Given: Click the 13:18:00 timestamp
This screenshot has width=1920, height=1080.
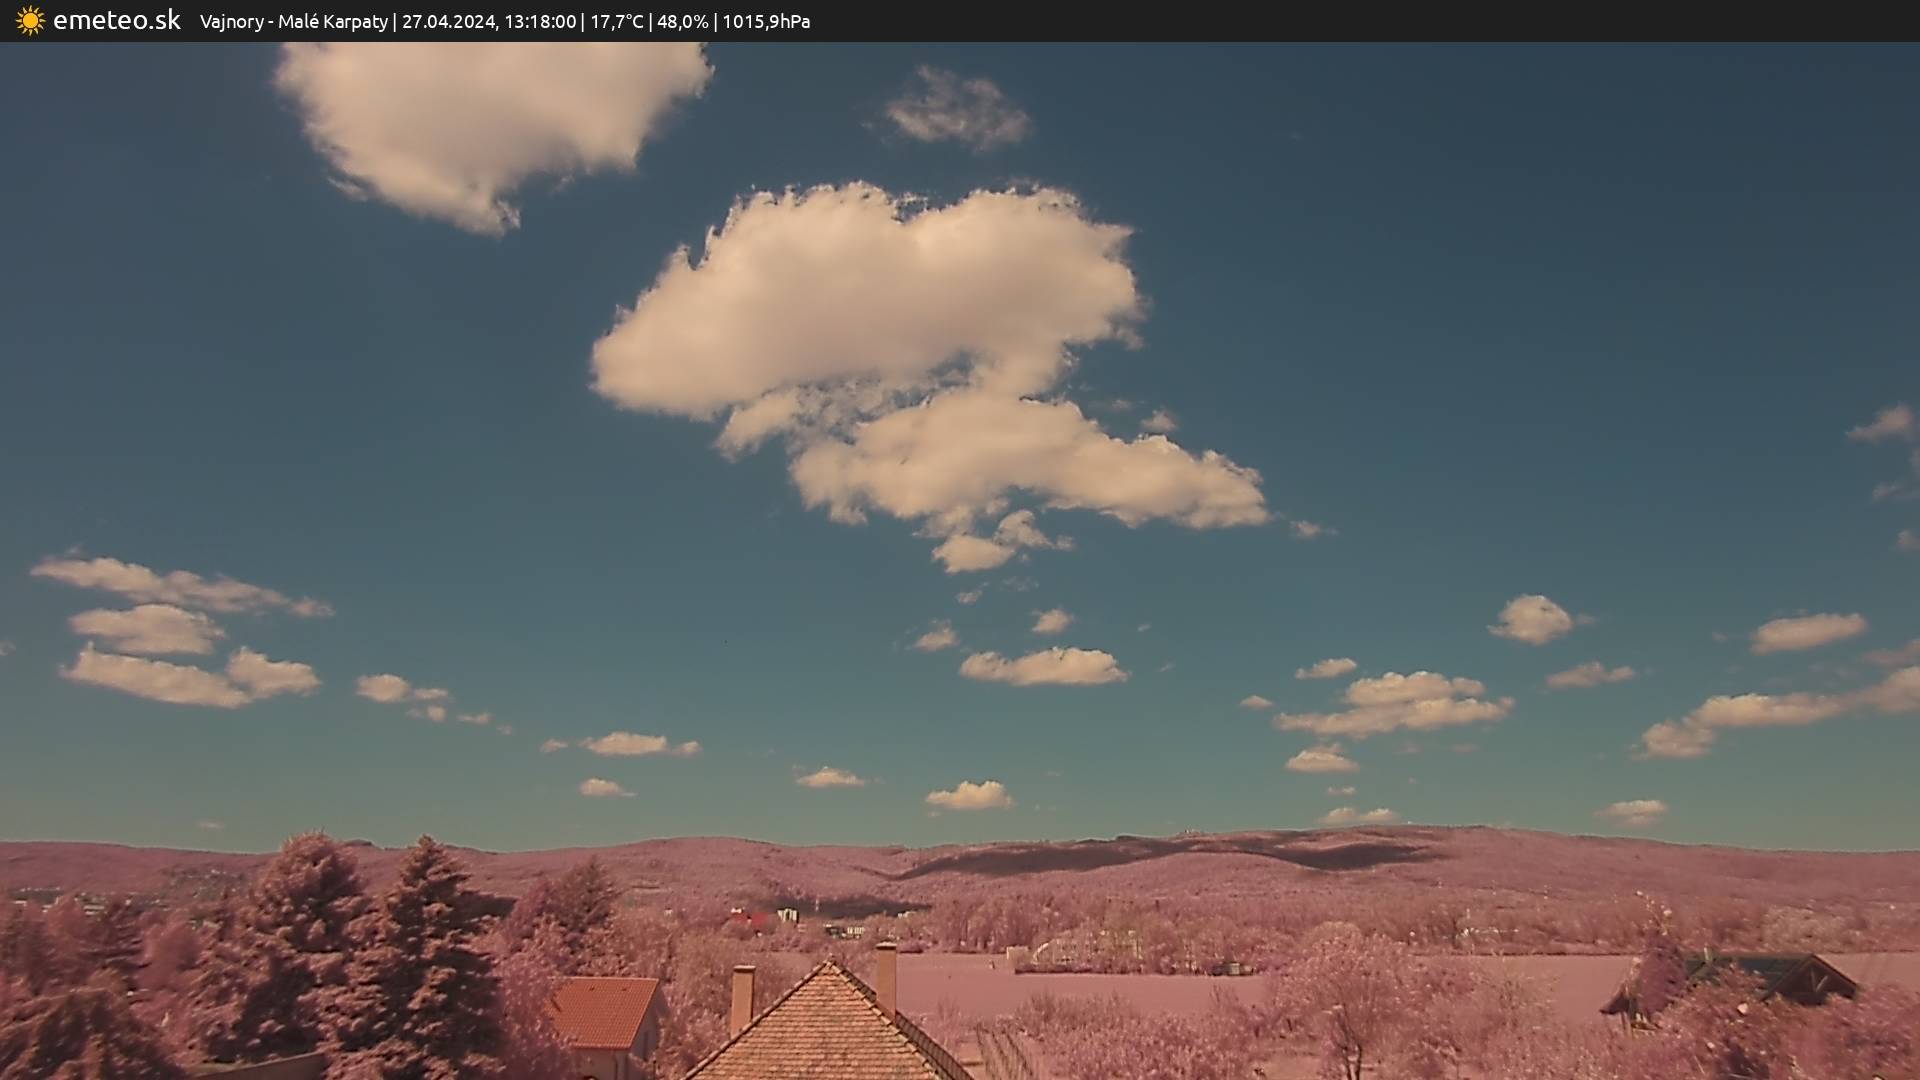Looking at the screenshot, I should 540,21.
